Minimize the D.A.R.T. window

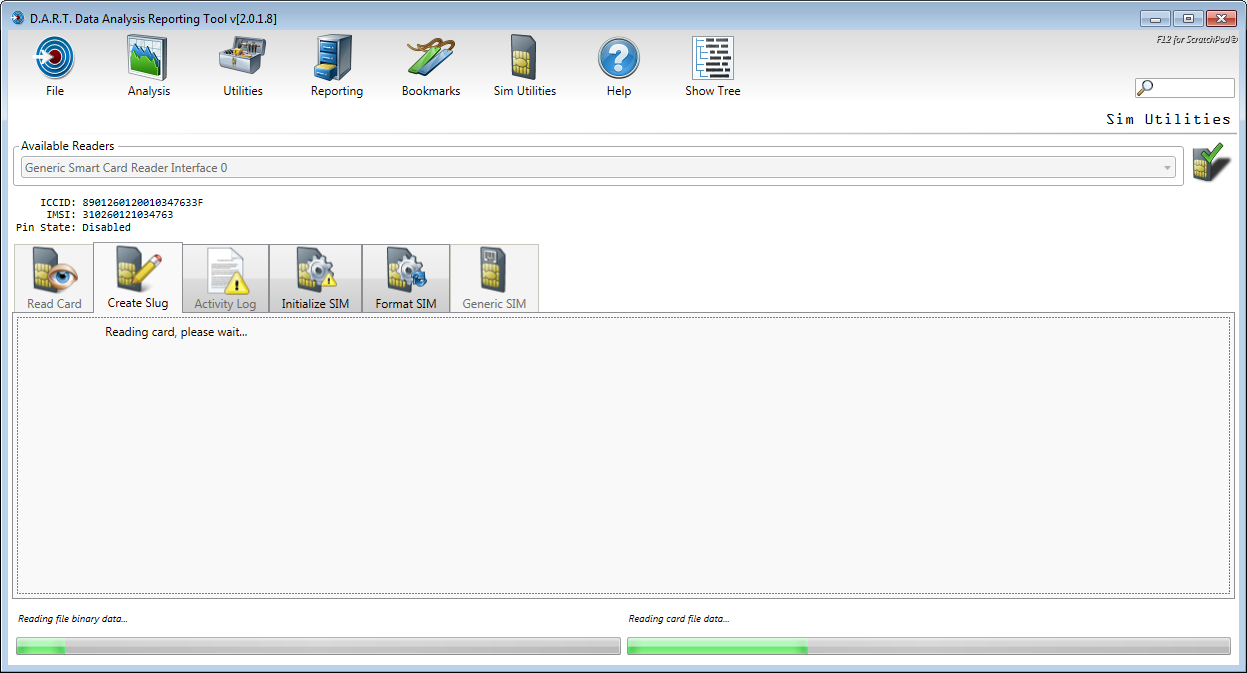[x=1155, y=18]
